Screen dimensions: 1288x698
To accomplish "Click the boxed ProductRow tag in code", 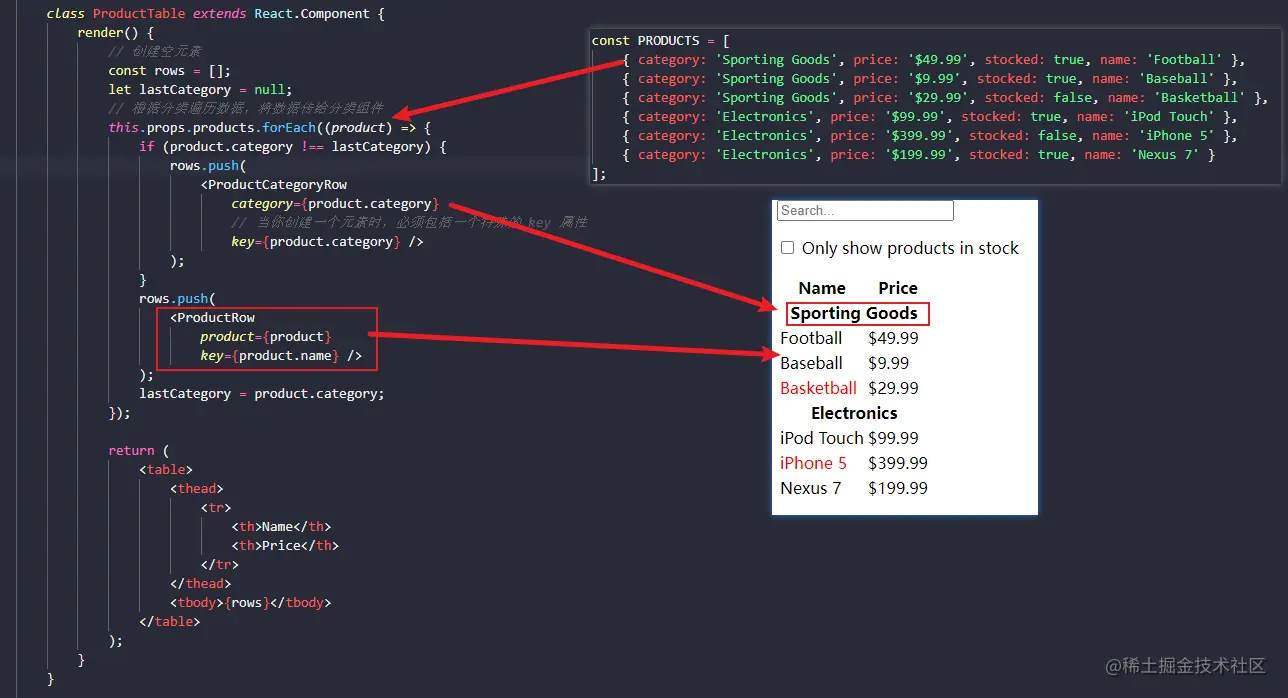I will coord(215,318).
